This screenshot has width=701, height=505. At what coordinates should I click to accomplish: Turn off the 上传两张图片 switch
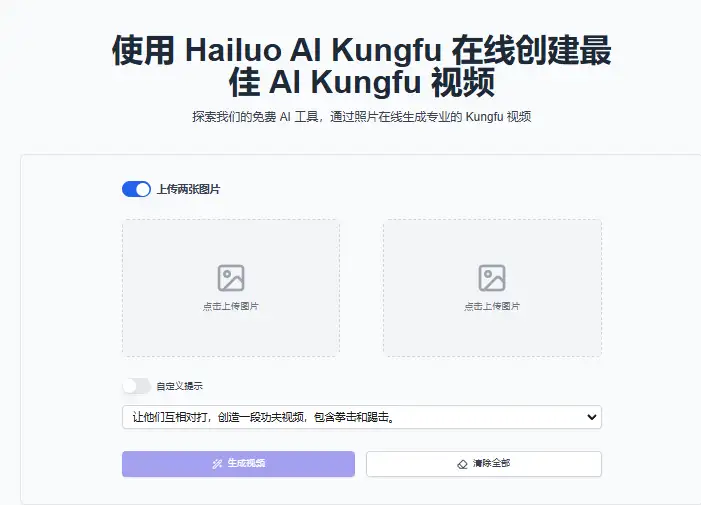[x=136, y=189]
